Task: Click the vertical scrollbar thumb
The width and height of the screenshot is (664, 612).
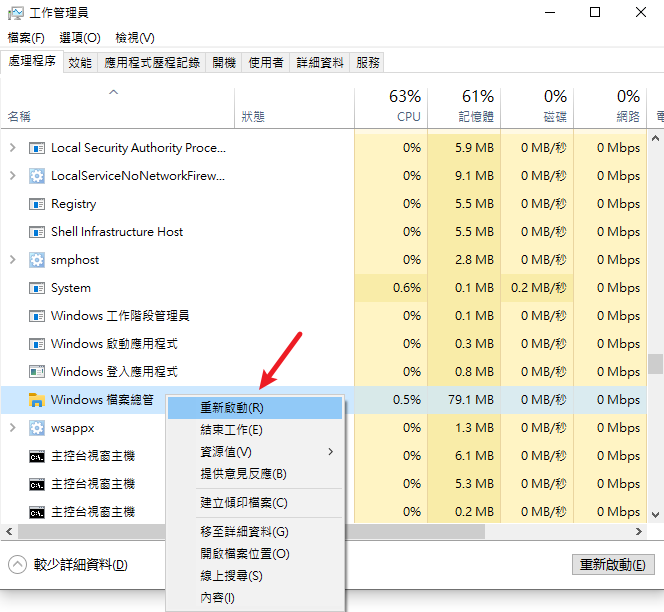Action: pyautogui.click(x=655, y=364)
